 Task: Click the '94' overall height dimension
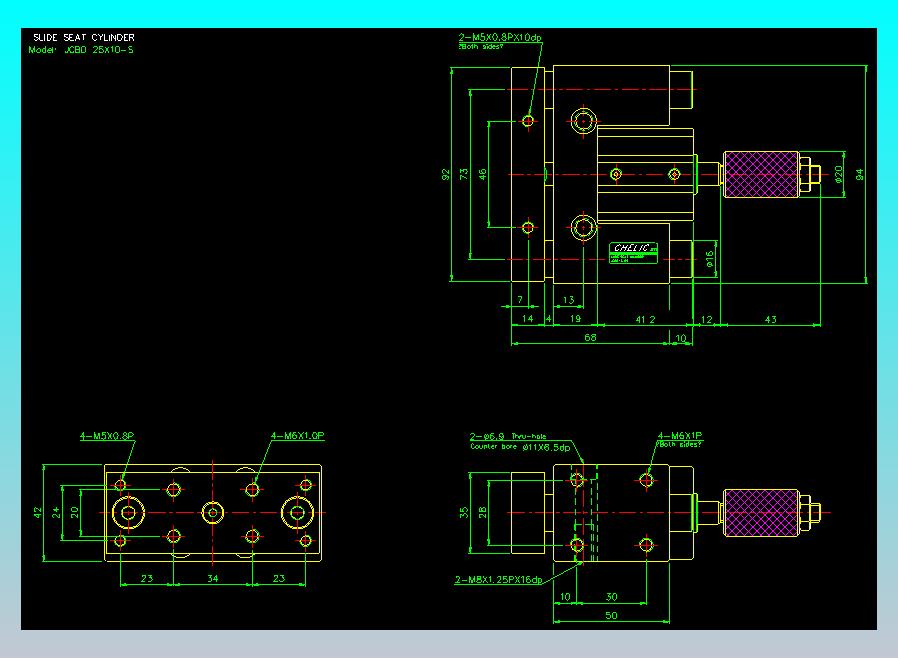click(859, 175)
